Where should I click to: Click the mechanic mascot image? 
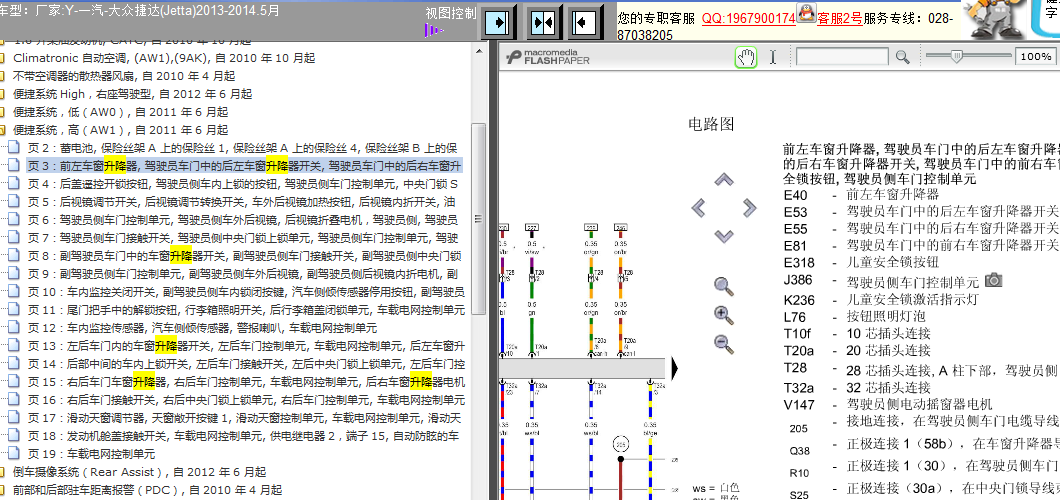(994, 20)
